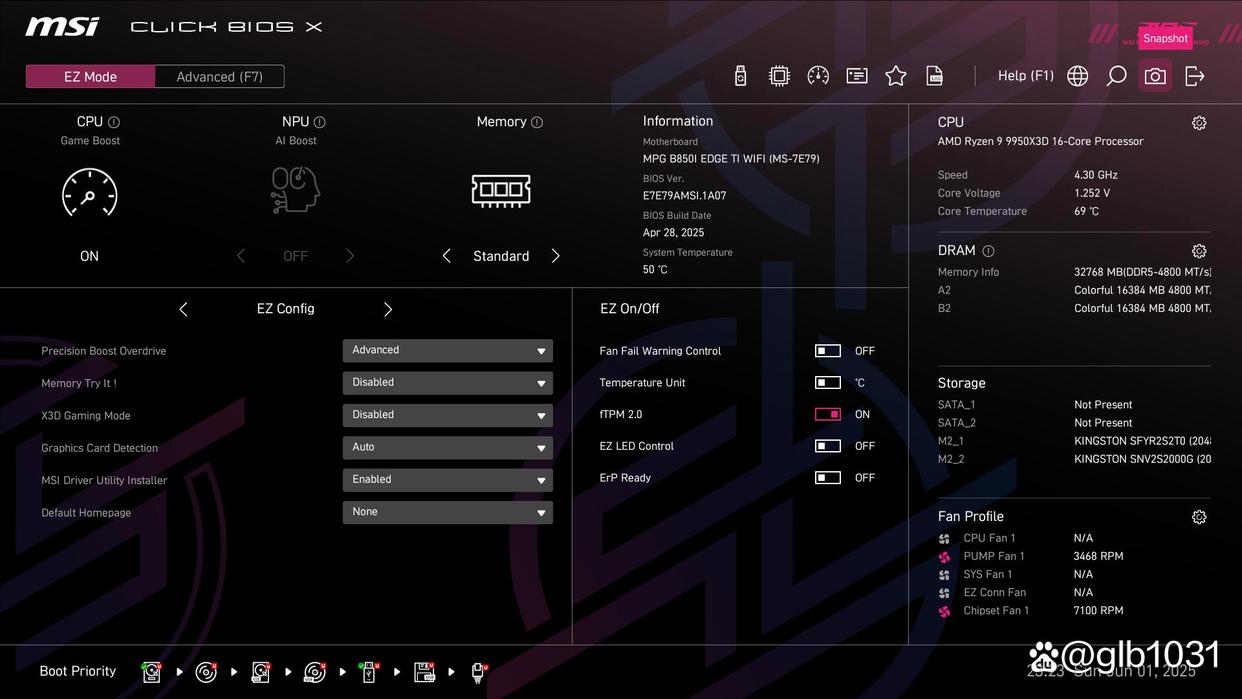1242x699 pixels.
Task: Select the network boot device icon
Action: pos(478,672)
